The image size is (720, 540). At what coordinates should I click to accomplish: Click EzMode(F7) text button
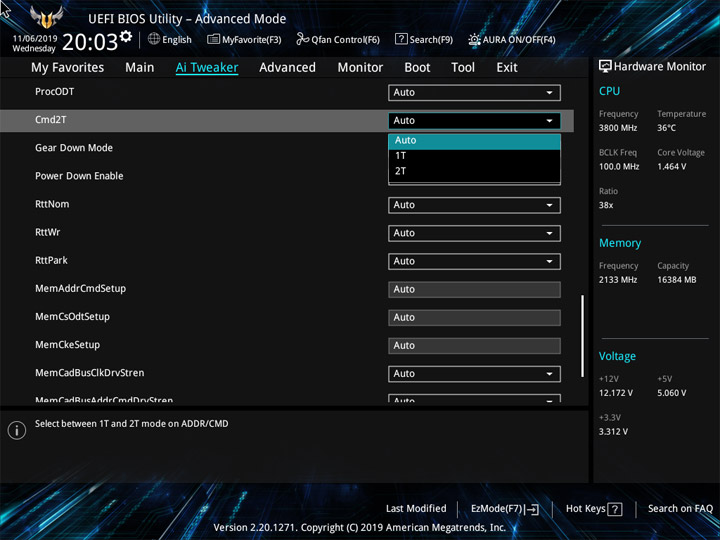(x=497, y=509)
